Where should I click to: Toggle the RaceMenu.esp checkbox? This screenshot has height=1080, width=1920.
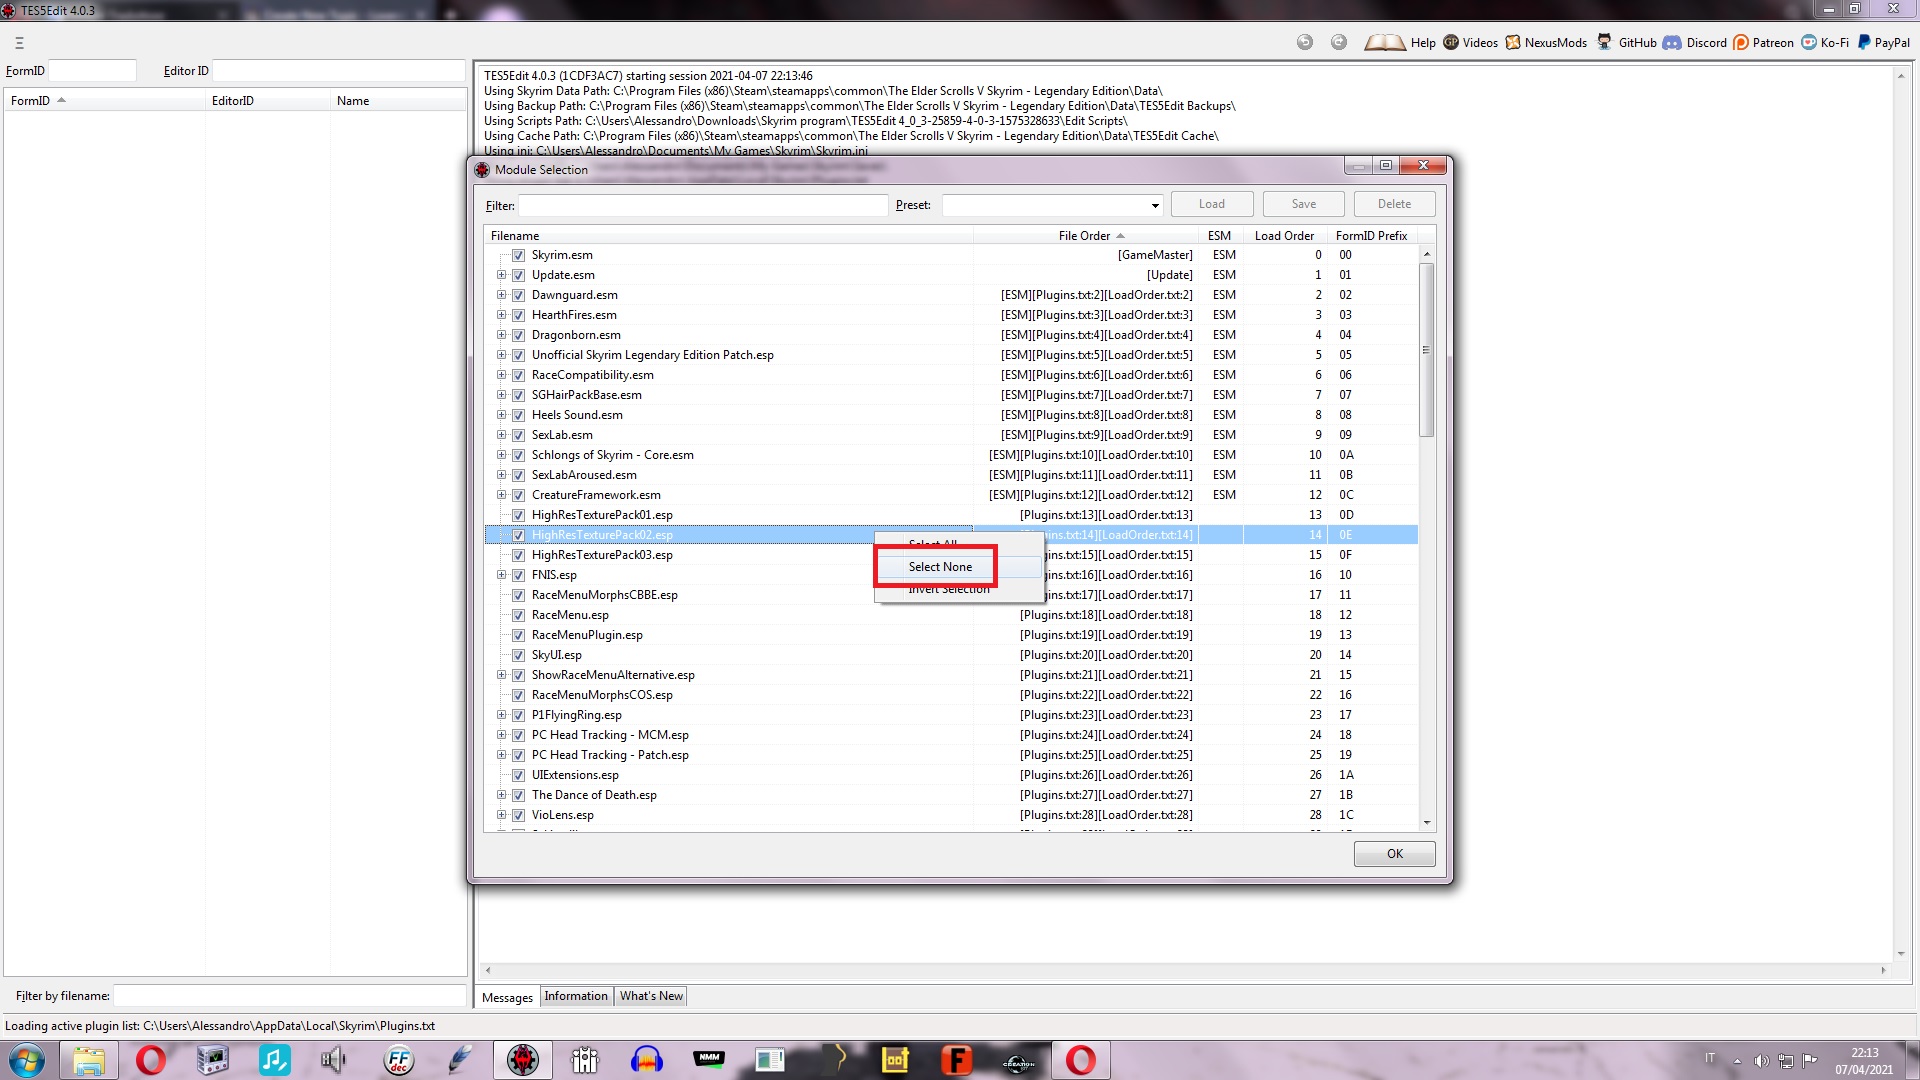518,615
